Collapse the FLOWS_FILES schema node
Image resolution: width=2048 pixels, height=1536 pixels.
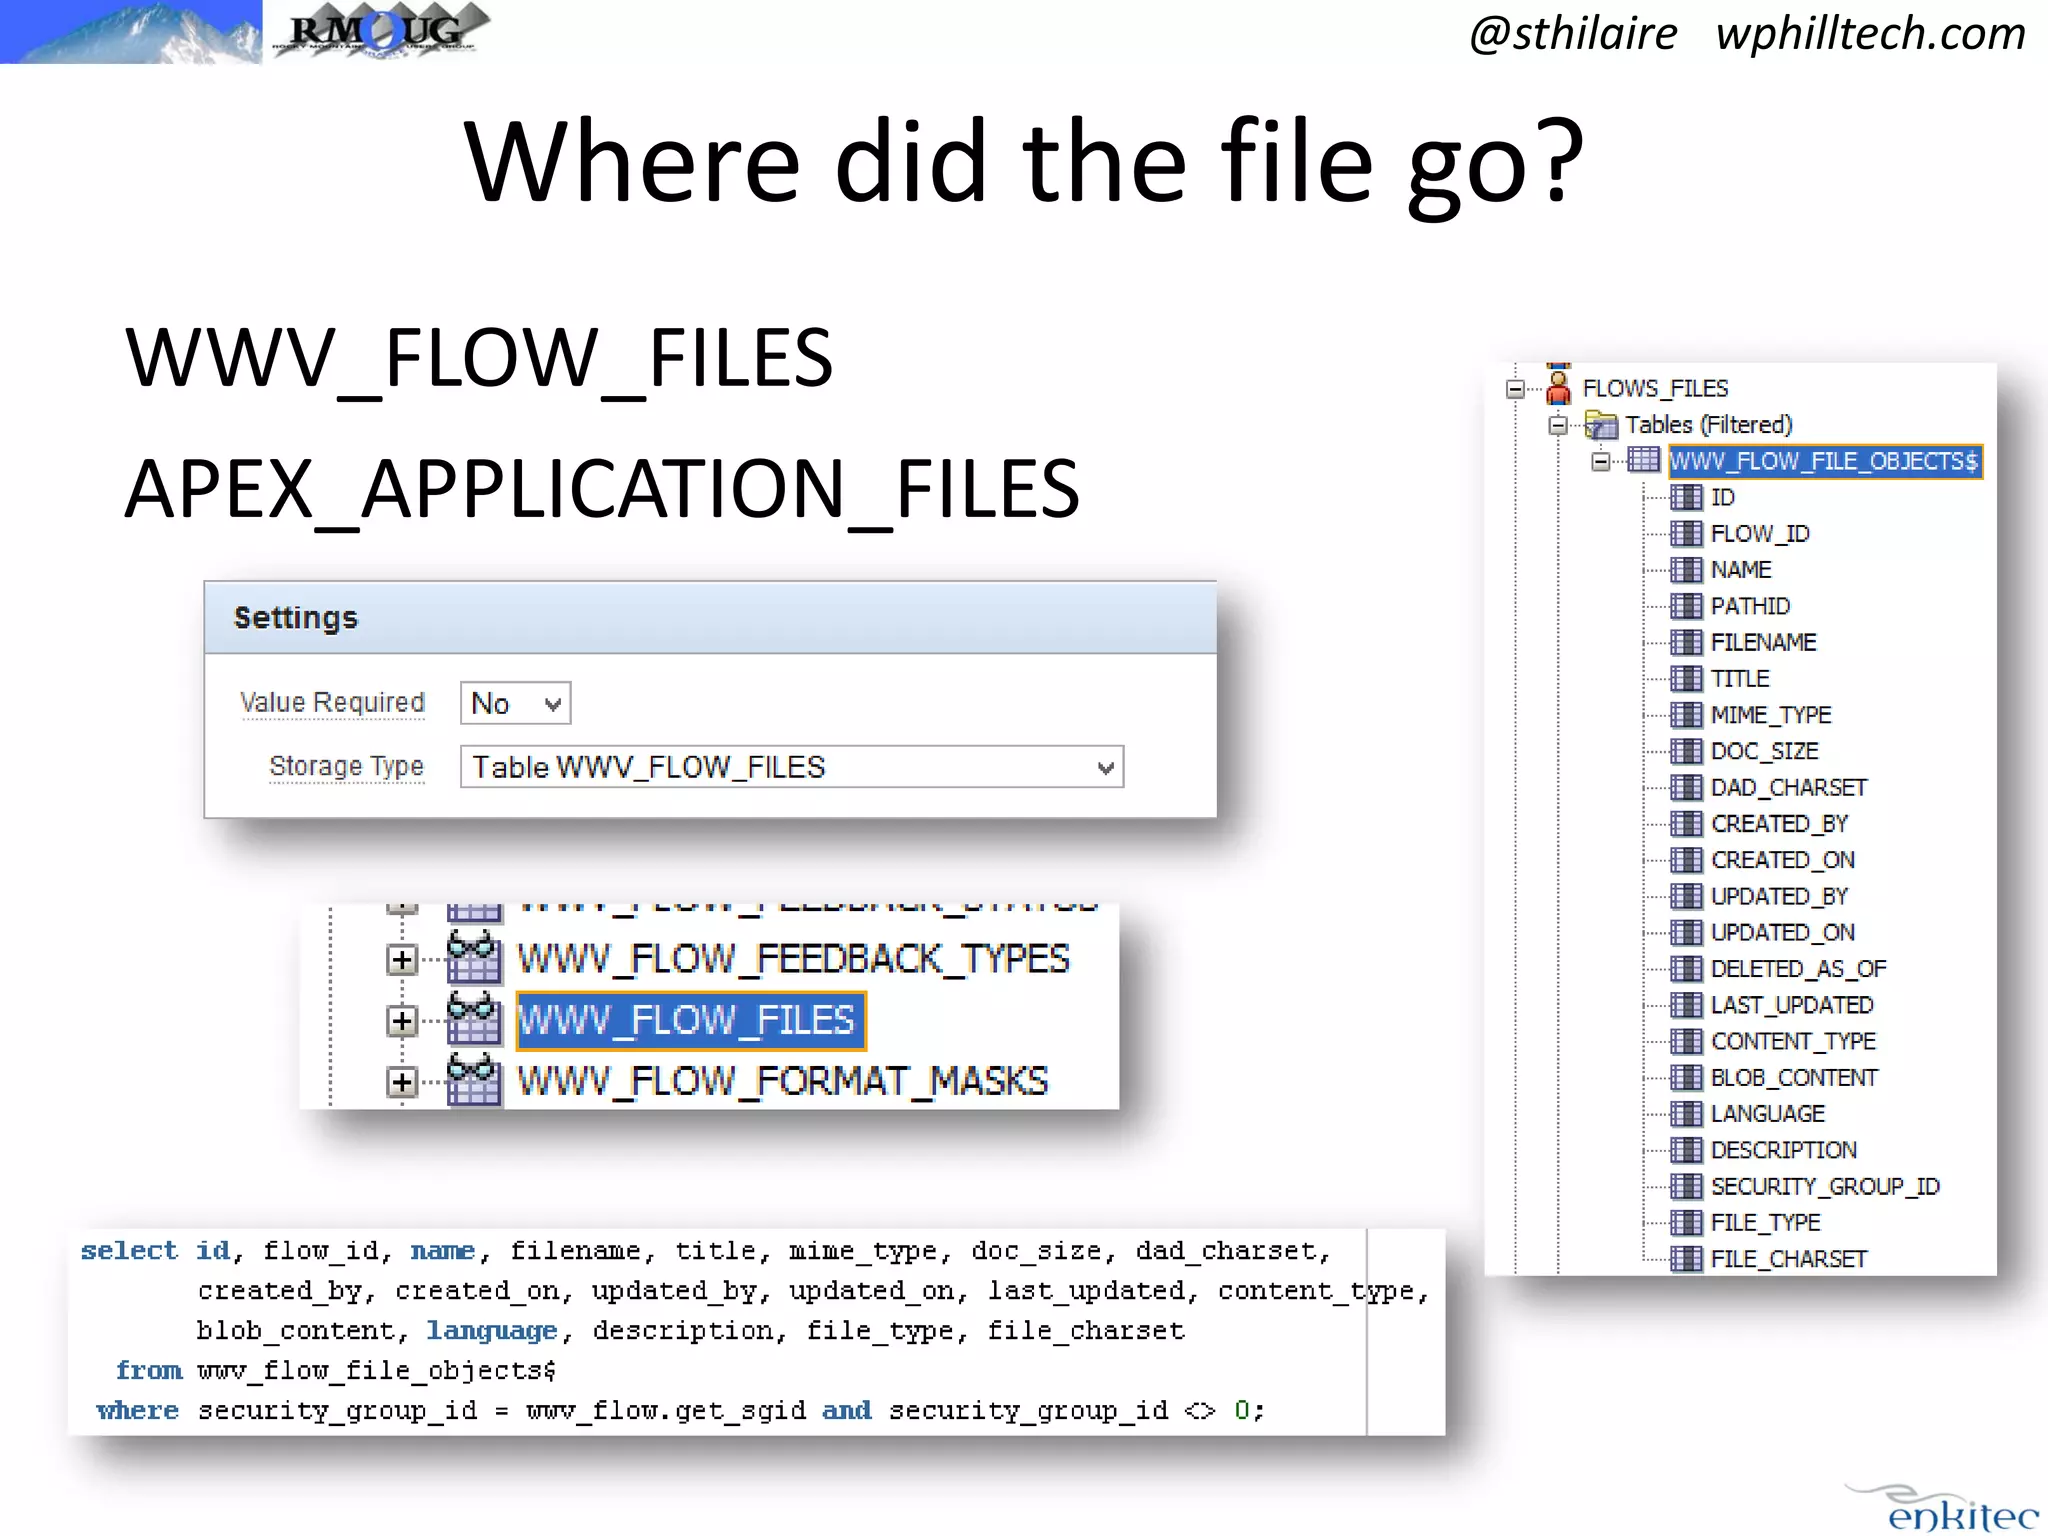pos(1516,389)
